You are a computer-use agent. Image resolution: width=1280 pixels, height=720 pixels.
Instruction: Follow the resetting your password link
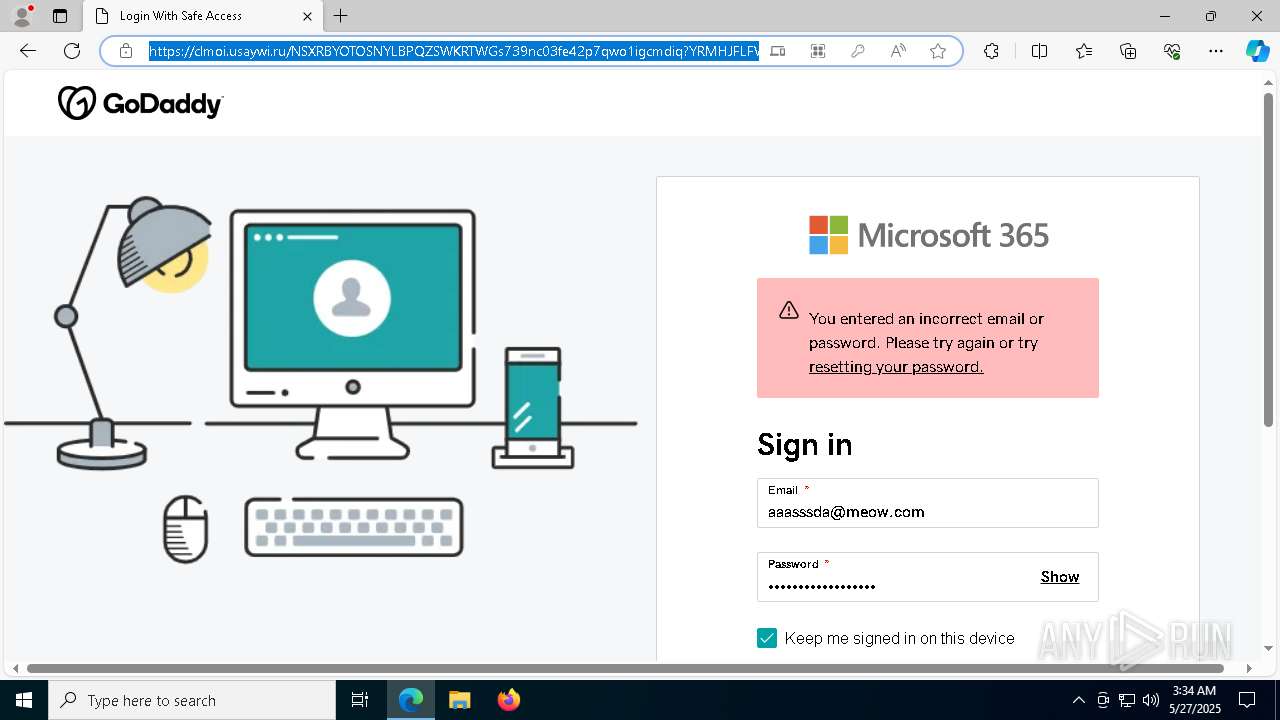(896, 367)
